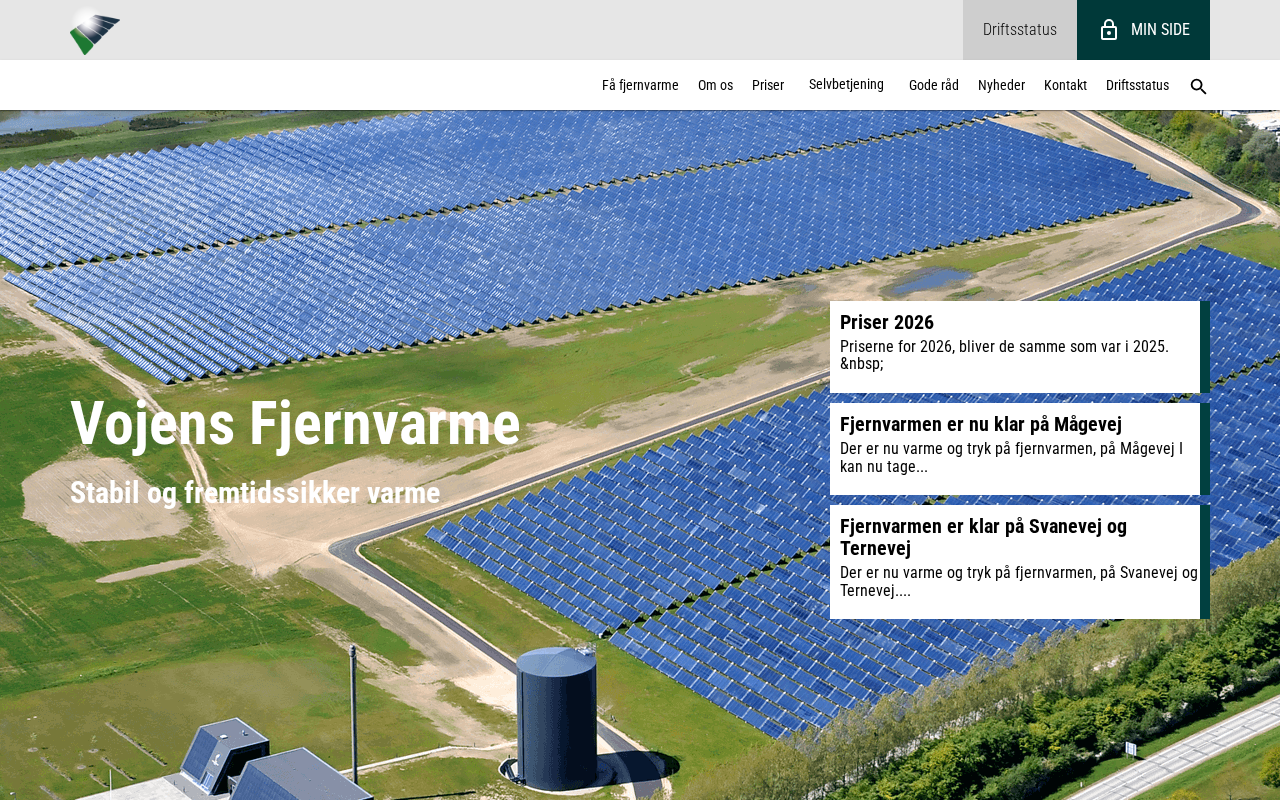Image resolution: width=1280 pixels, height=800 pixels.
Task: Go to the Kontakt page
Action: [x=1065, y=85]
